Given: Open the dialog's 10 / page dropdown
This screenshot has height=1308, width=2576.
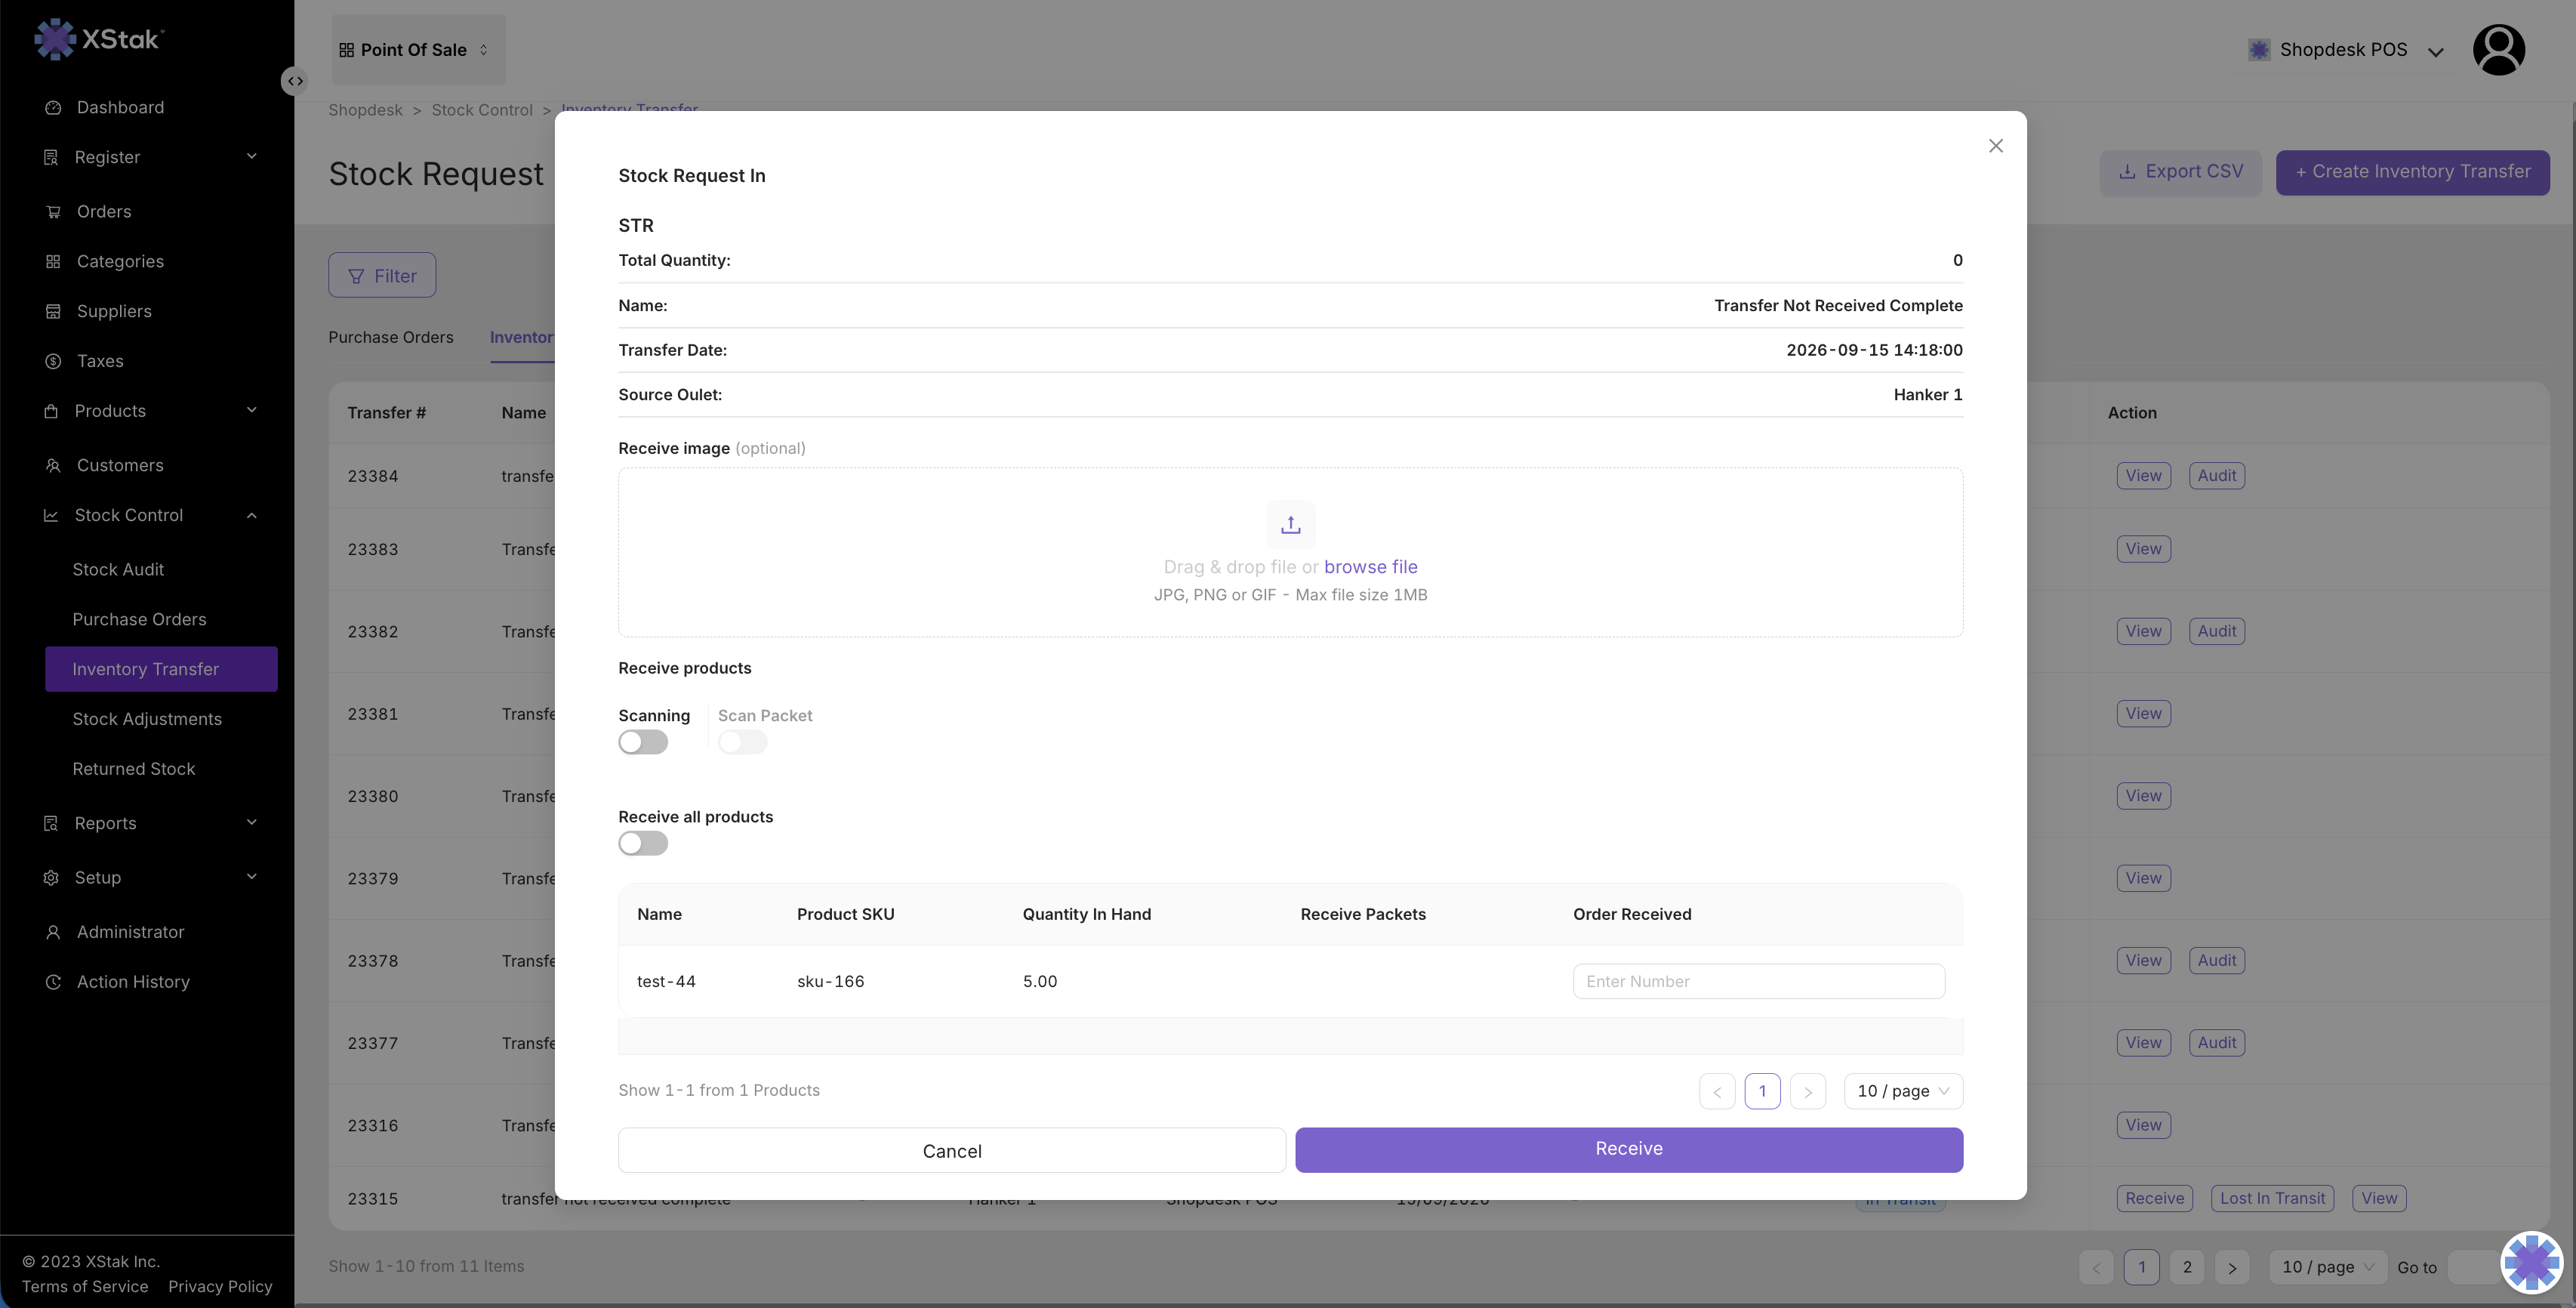Looking at the screenshot, I should point(1903,1091).
